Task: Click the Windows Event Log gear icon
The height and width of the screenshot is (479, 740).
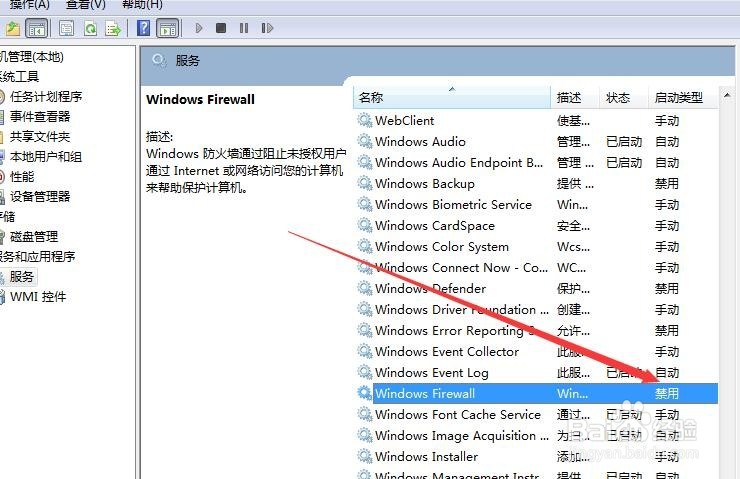Action: pos(364,372)
